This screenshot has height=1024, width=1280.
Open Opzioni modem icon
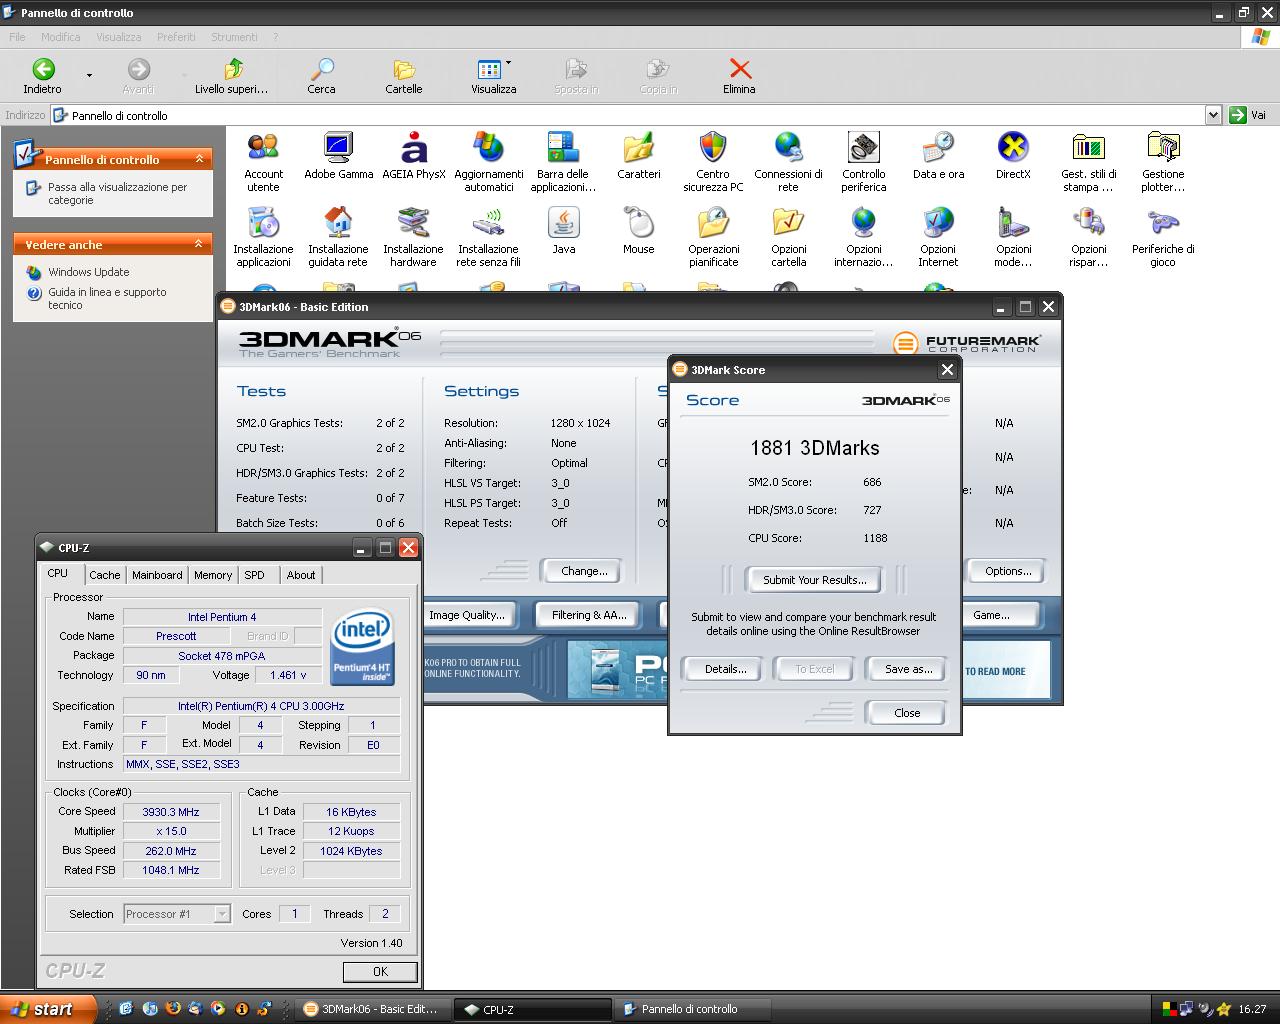pyautogui.click(x=1013, y=236)
